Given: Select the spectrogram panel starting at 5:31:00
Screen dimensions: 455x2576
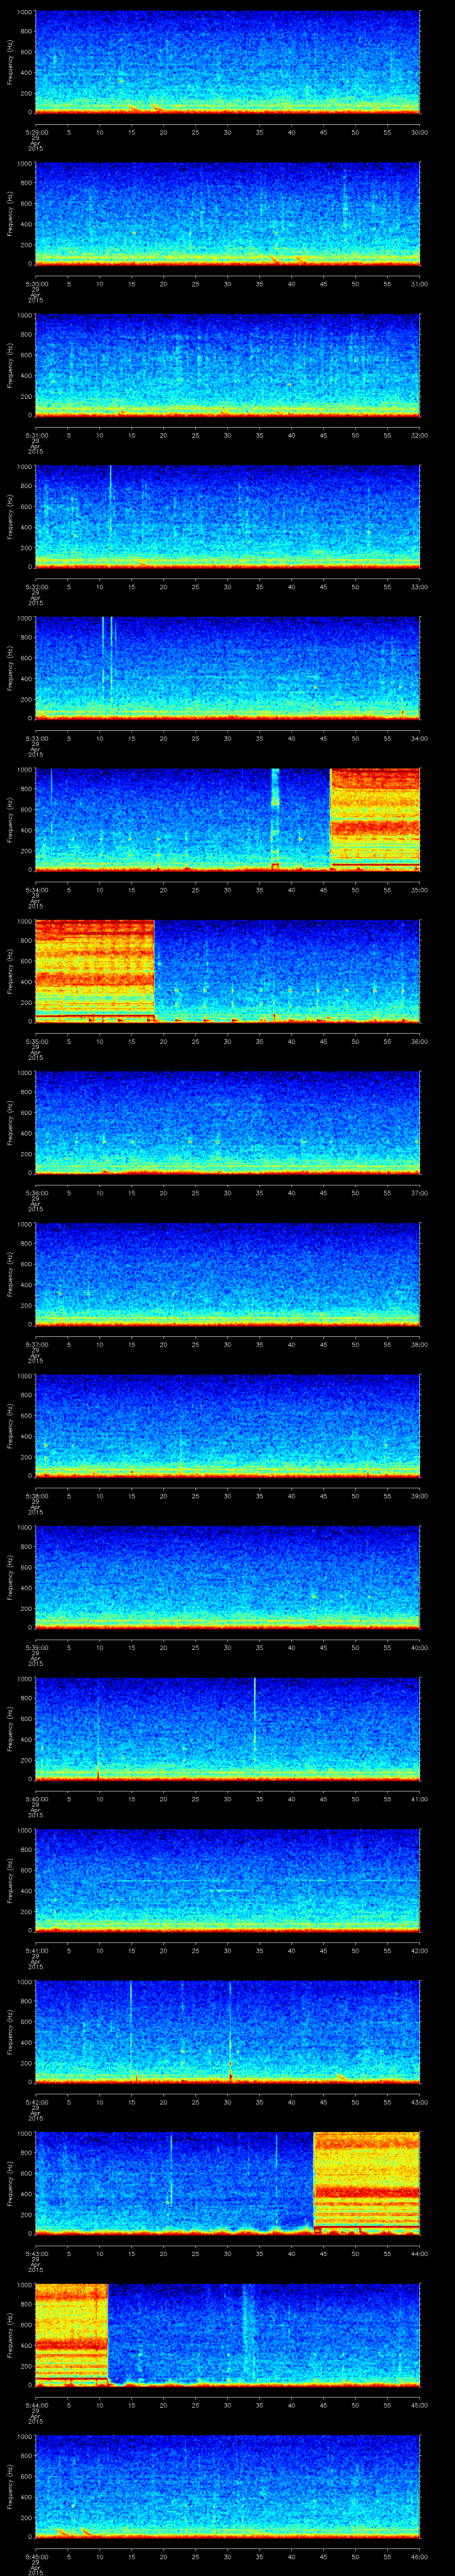Looking at the screenshot, I should pos(227,365).
